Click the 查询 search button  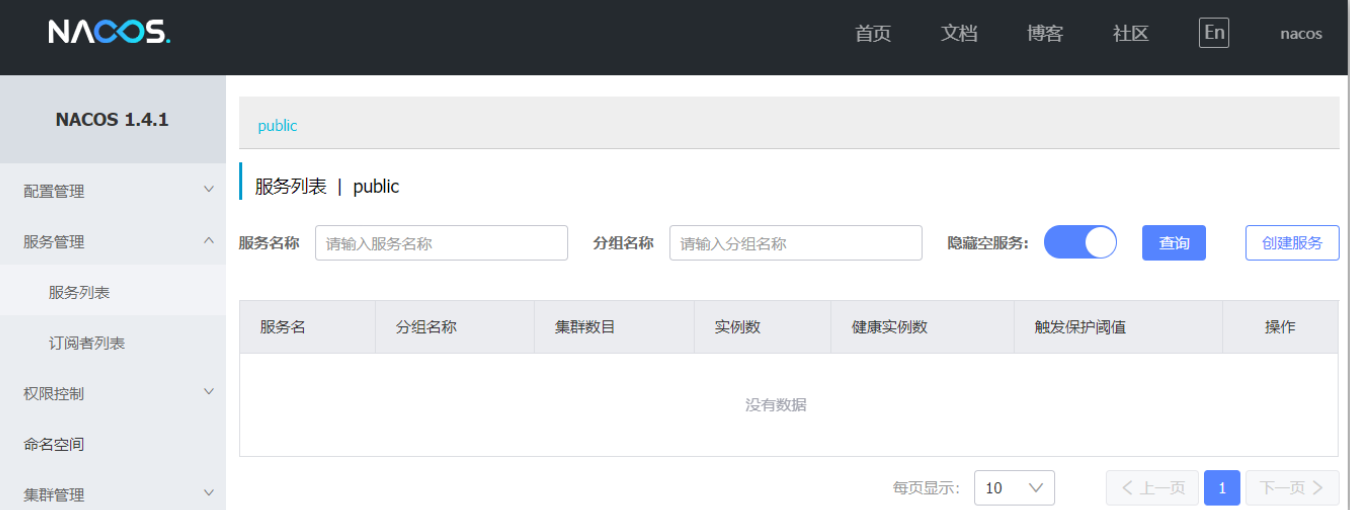[x=1173, y=243]
